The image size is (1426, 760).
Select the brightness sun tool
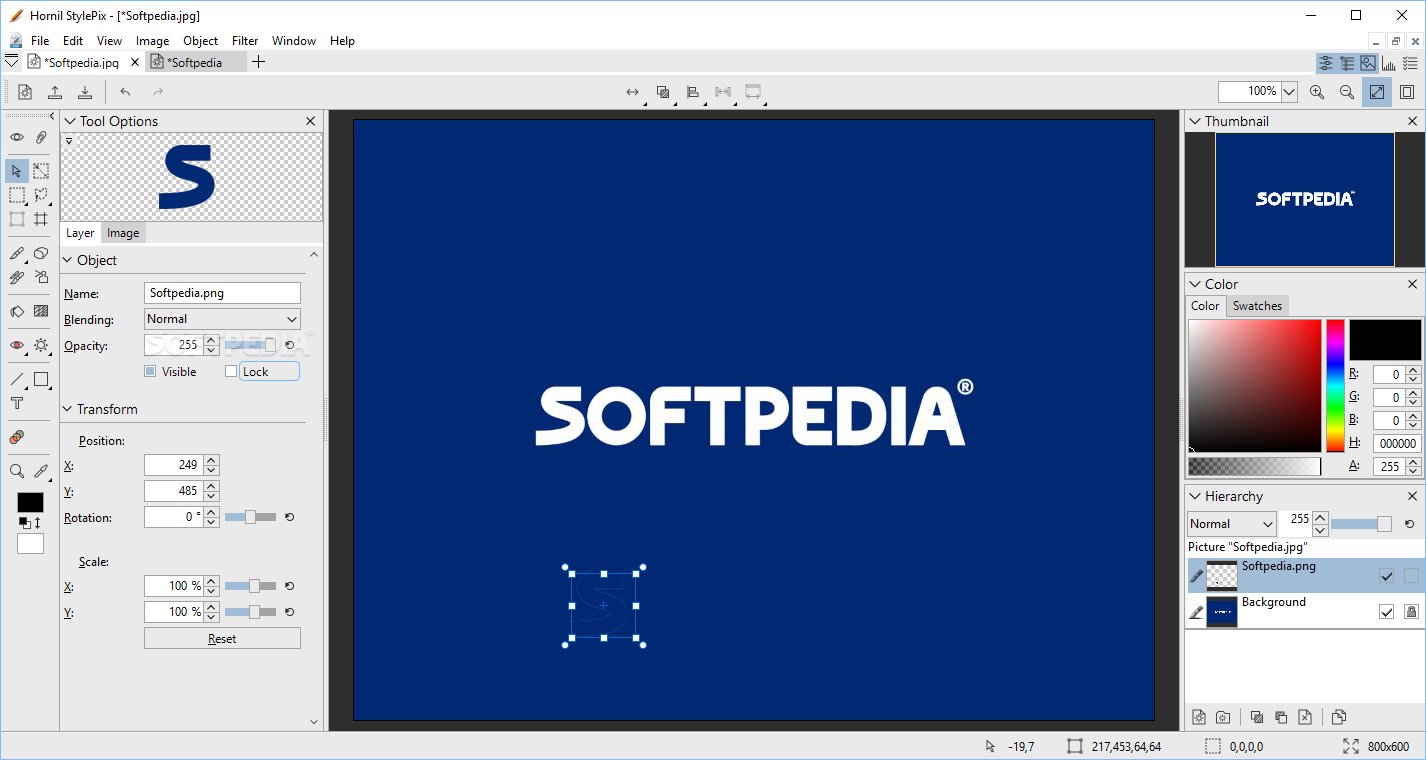[x=41, y=345]
